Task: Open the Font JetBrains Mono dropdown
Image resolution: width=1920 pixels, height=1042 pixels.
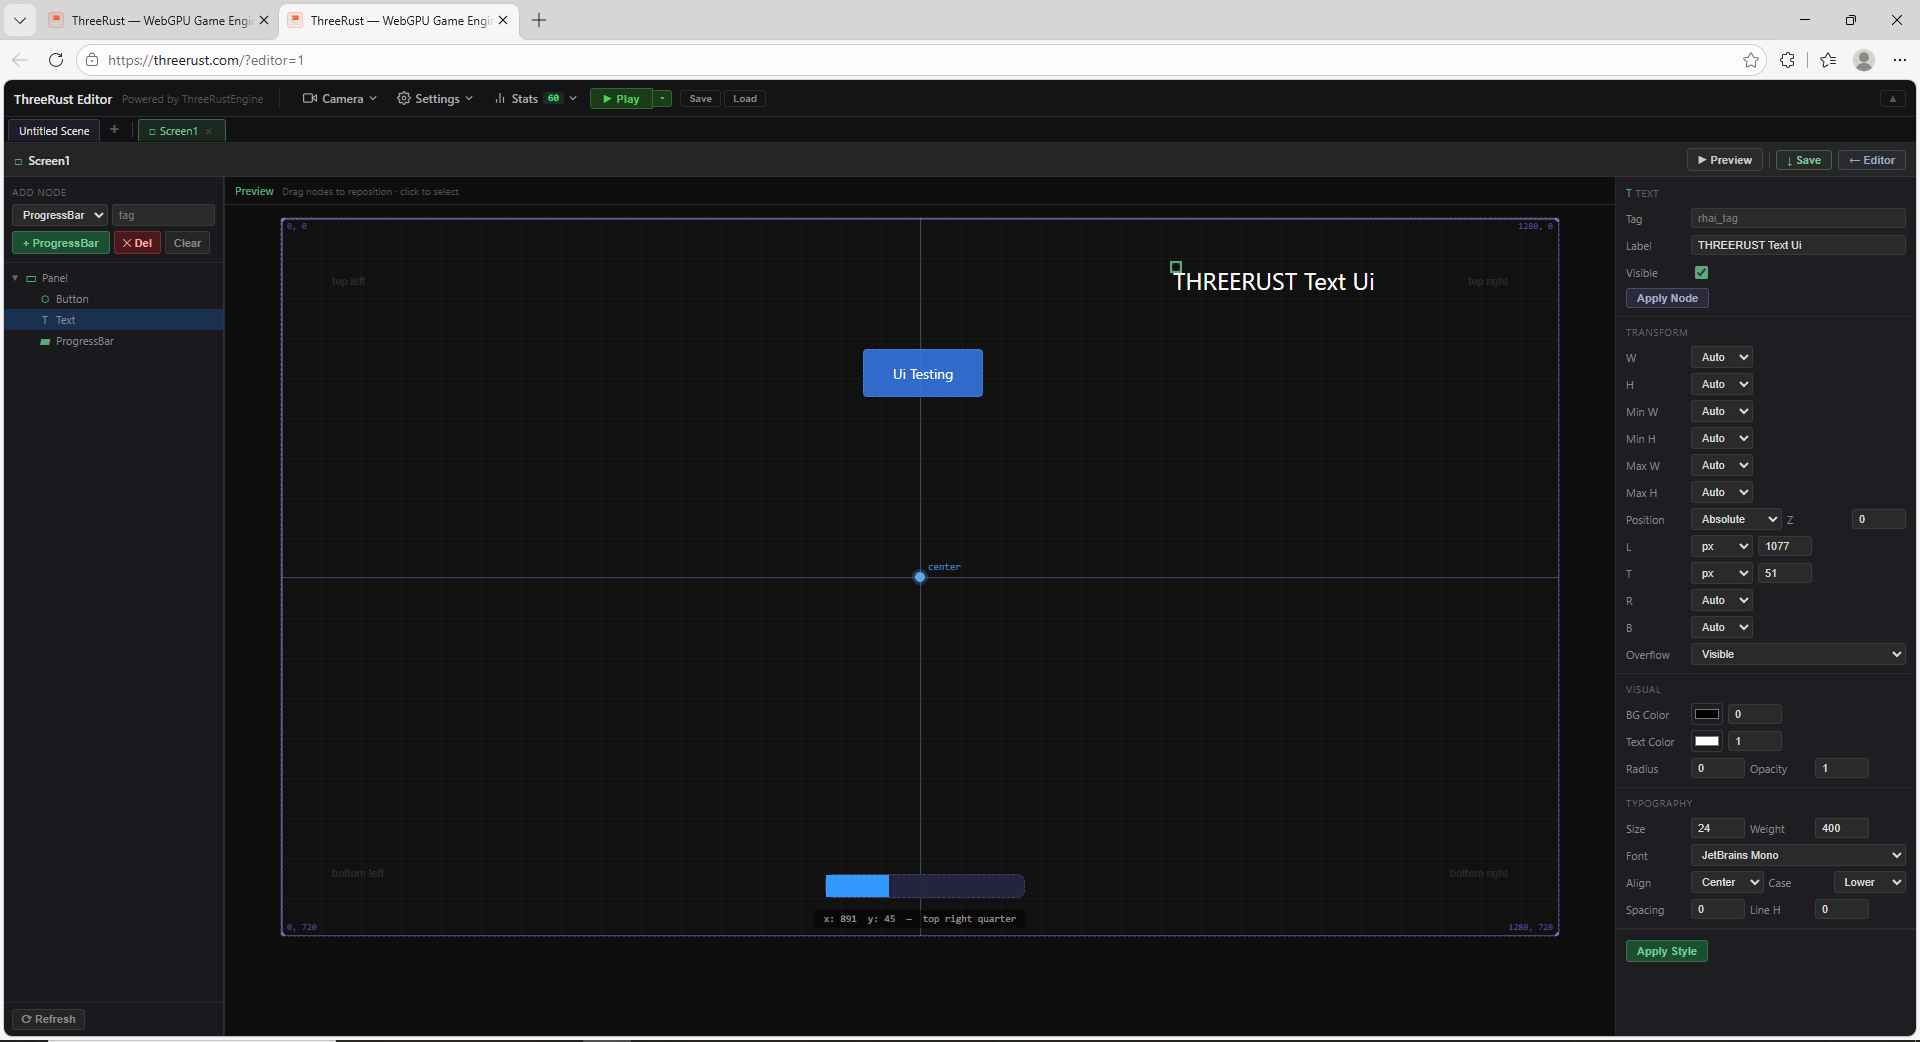Action: (1797, 855)
